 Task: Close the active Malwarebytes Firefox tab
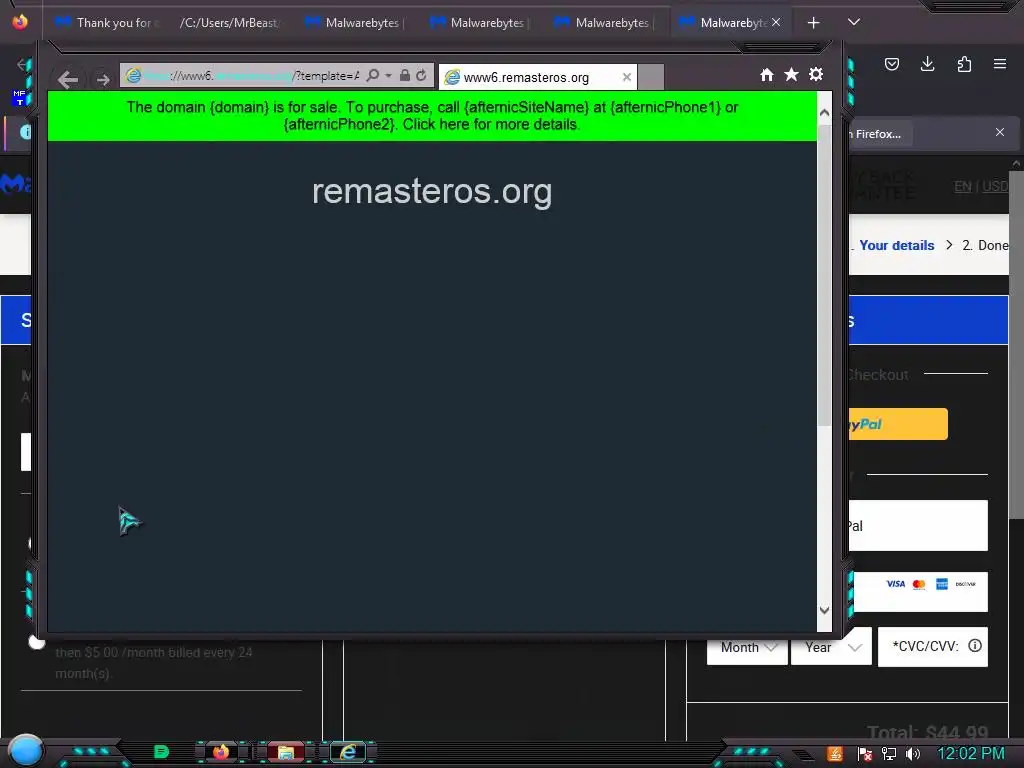(776, 22)
